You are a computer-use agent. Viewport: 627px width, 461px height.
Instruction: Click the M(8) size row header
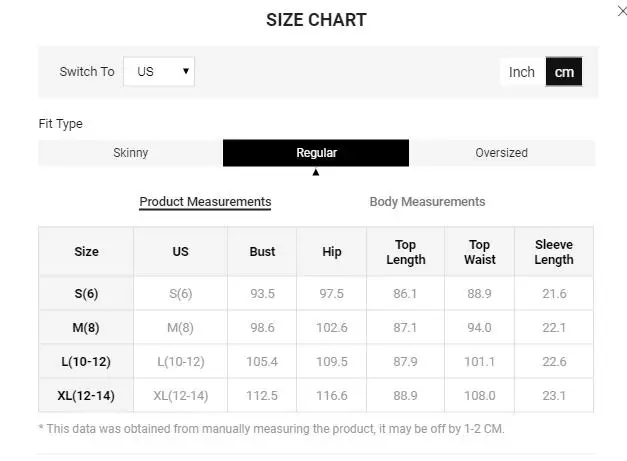point(86,328)
